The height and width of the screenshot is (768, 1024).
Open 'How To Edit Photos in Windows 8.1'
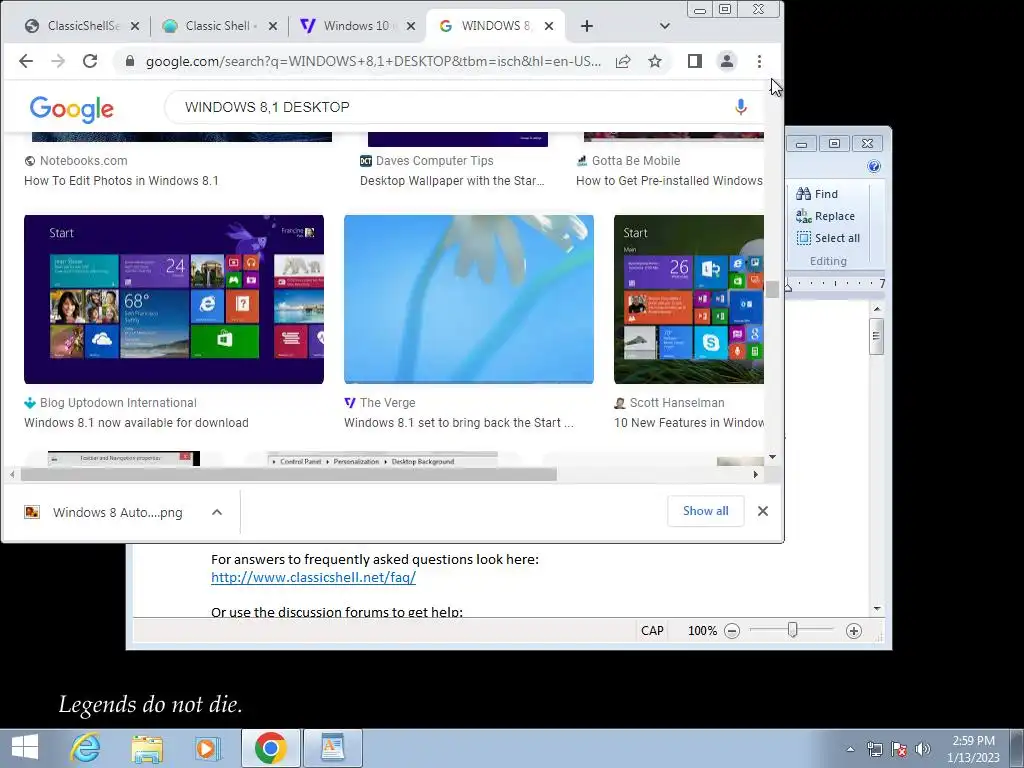121,181
